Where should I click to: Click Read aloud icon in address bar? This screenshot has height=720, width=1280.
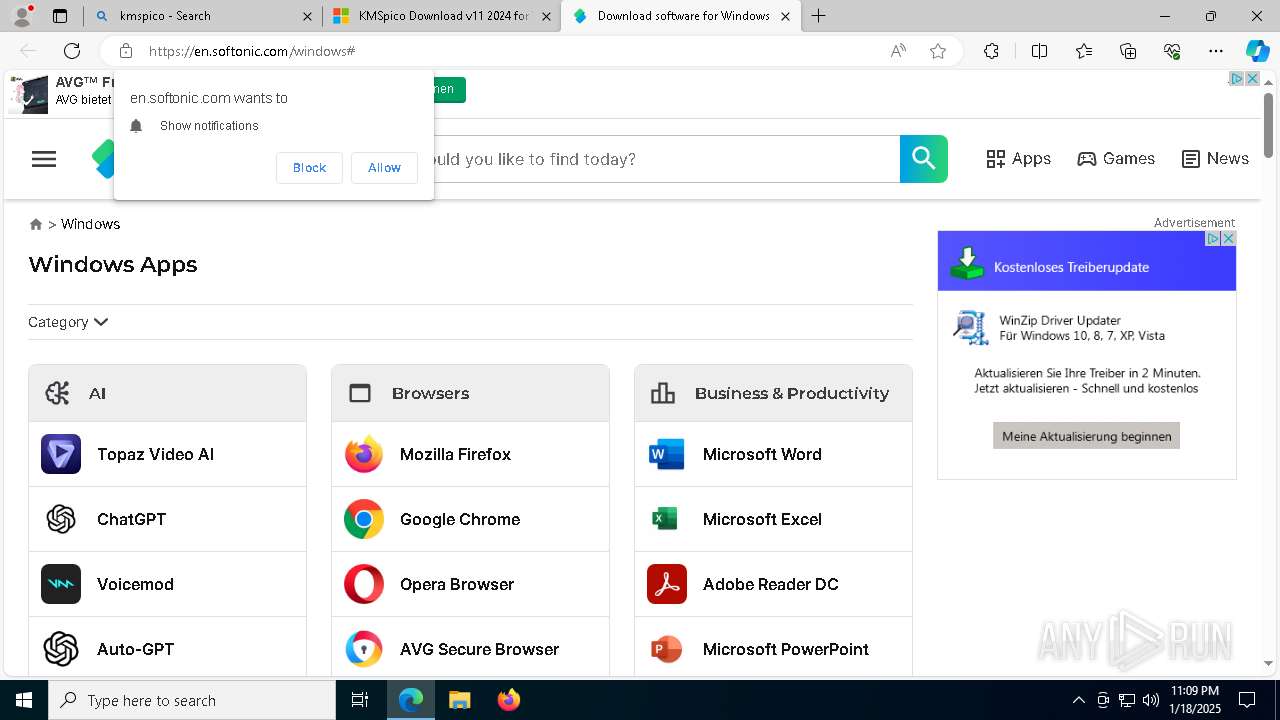[x=898, y=51]
